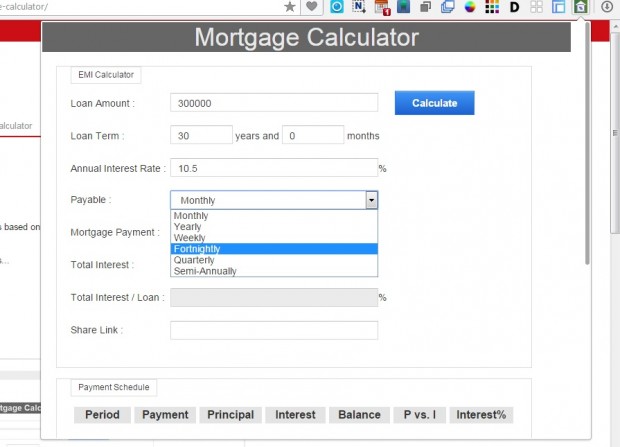Select Weekly in the dropdown list
The width and height of the screenshot is (620, 447).
[x=188, y=238]
